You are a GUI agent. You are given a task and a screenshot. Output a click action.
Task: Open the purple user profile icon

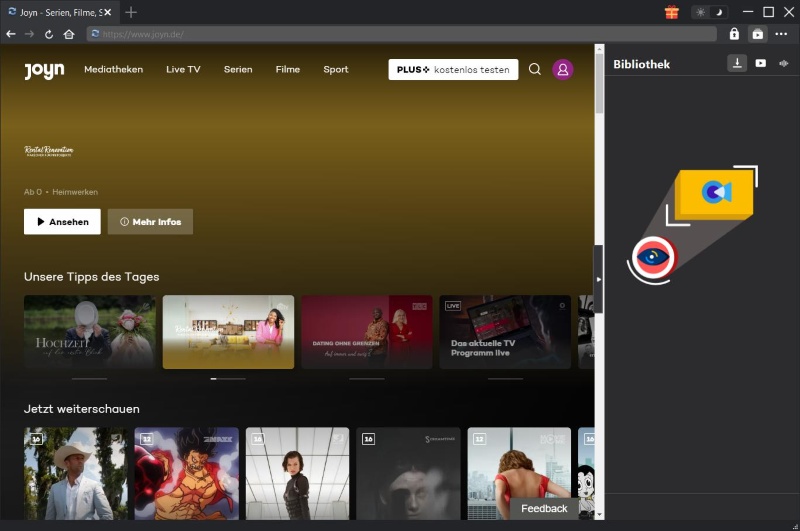click(x=563, y=69)
